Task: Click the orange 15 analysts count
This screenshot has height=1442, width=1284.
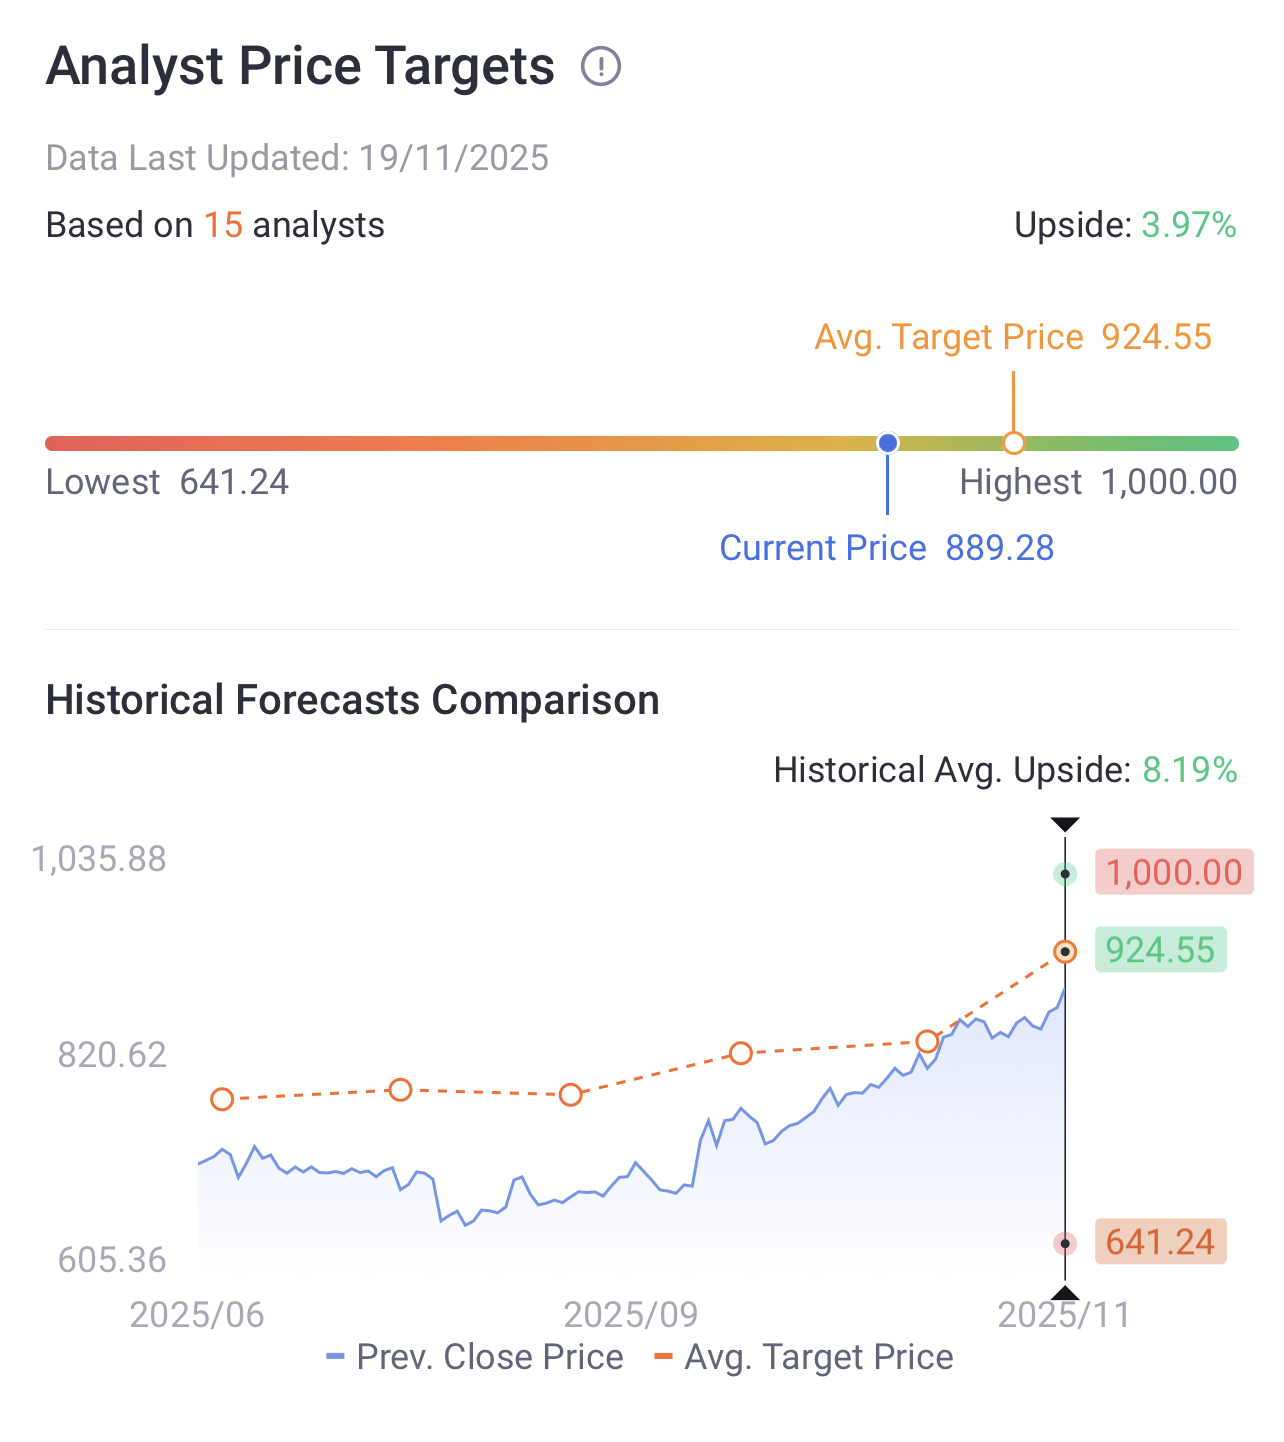Action: click(x=223, y=225)
